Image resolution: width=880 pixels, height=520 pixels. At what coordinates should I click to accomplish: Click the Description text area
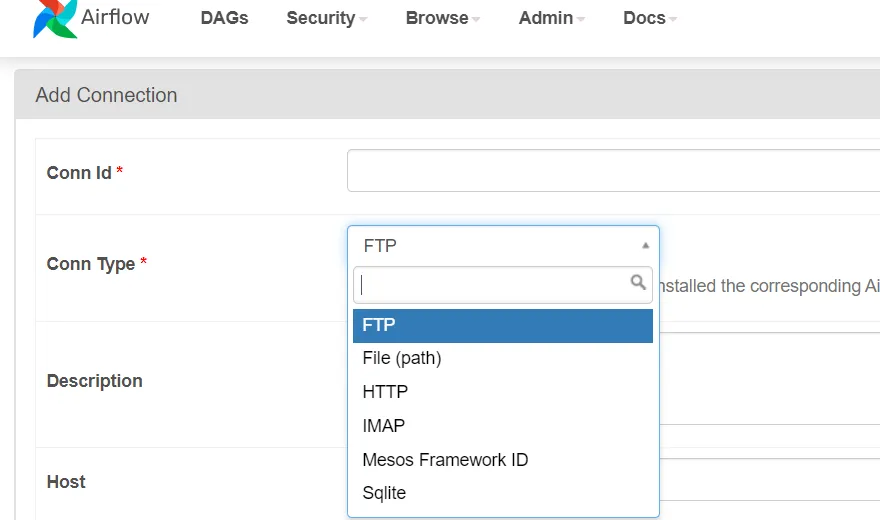pos(769,380)
